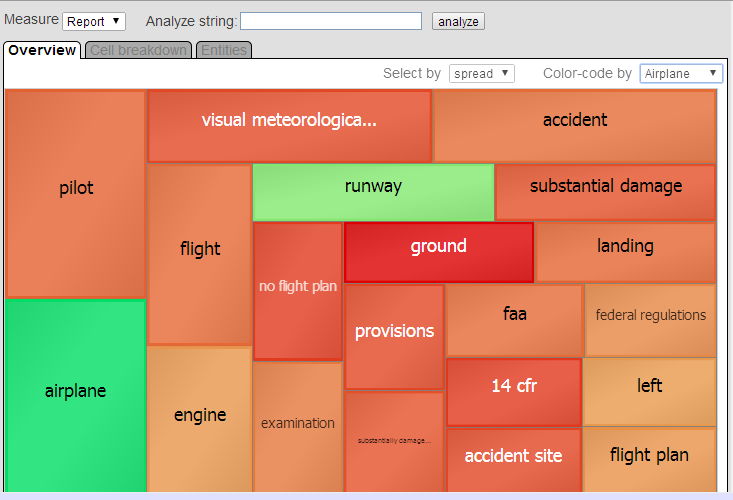Expand the Color-code by Airplane dropdown

(680, 73)
